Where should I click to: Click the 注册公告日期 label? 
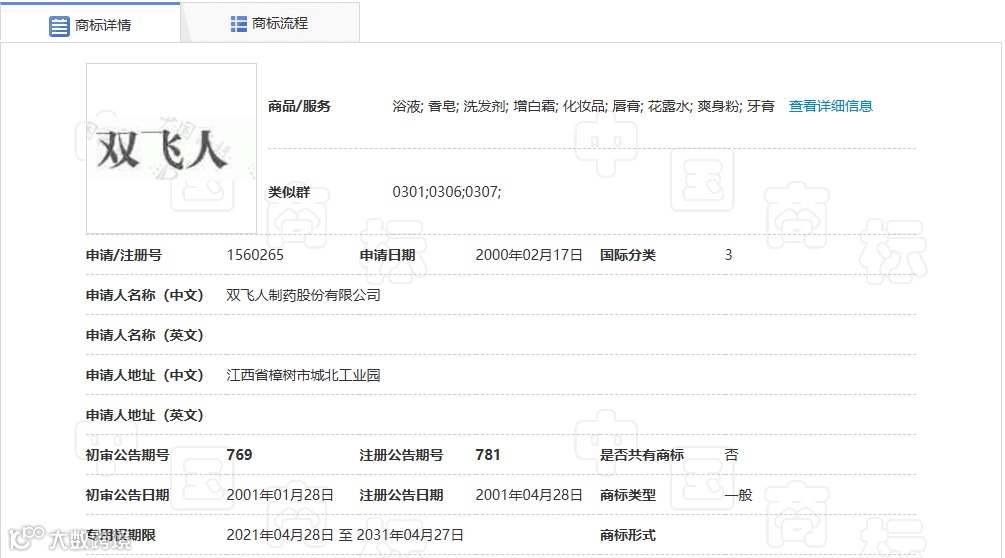[401, 495]
